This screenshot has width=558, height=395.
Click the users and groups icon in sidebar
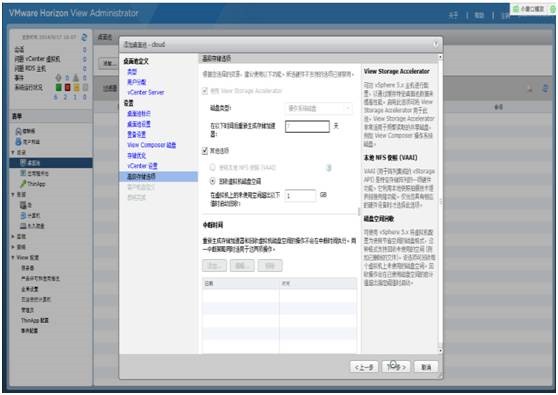(x=19, y=142)
